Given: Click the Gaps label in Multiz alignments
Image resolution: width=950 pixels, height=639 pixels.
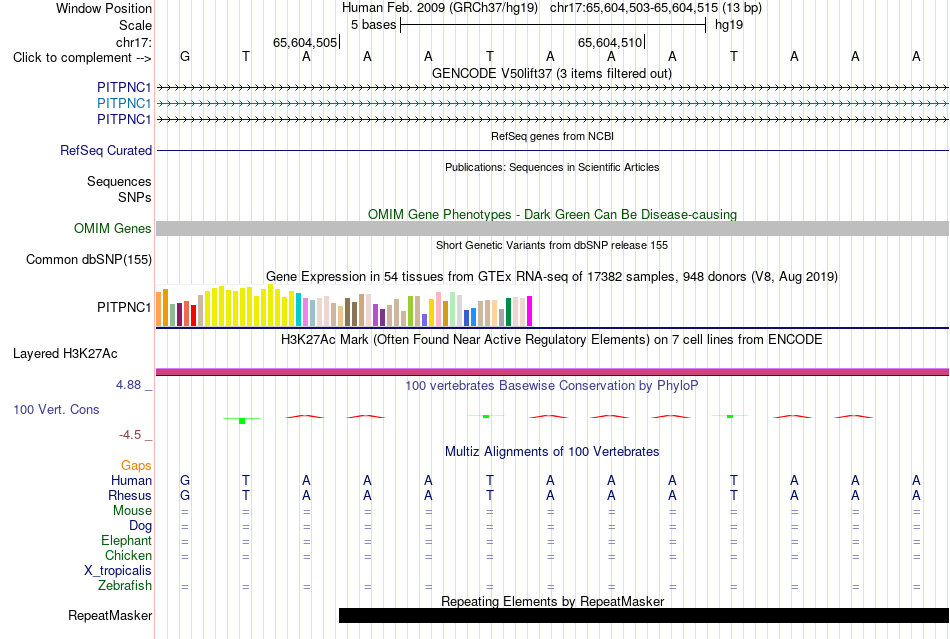Looking at the screenshot, I should click(136, 465).
